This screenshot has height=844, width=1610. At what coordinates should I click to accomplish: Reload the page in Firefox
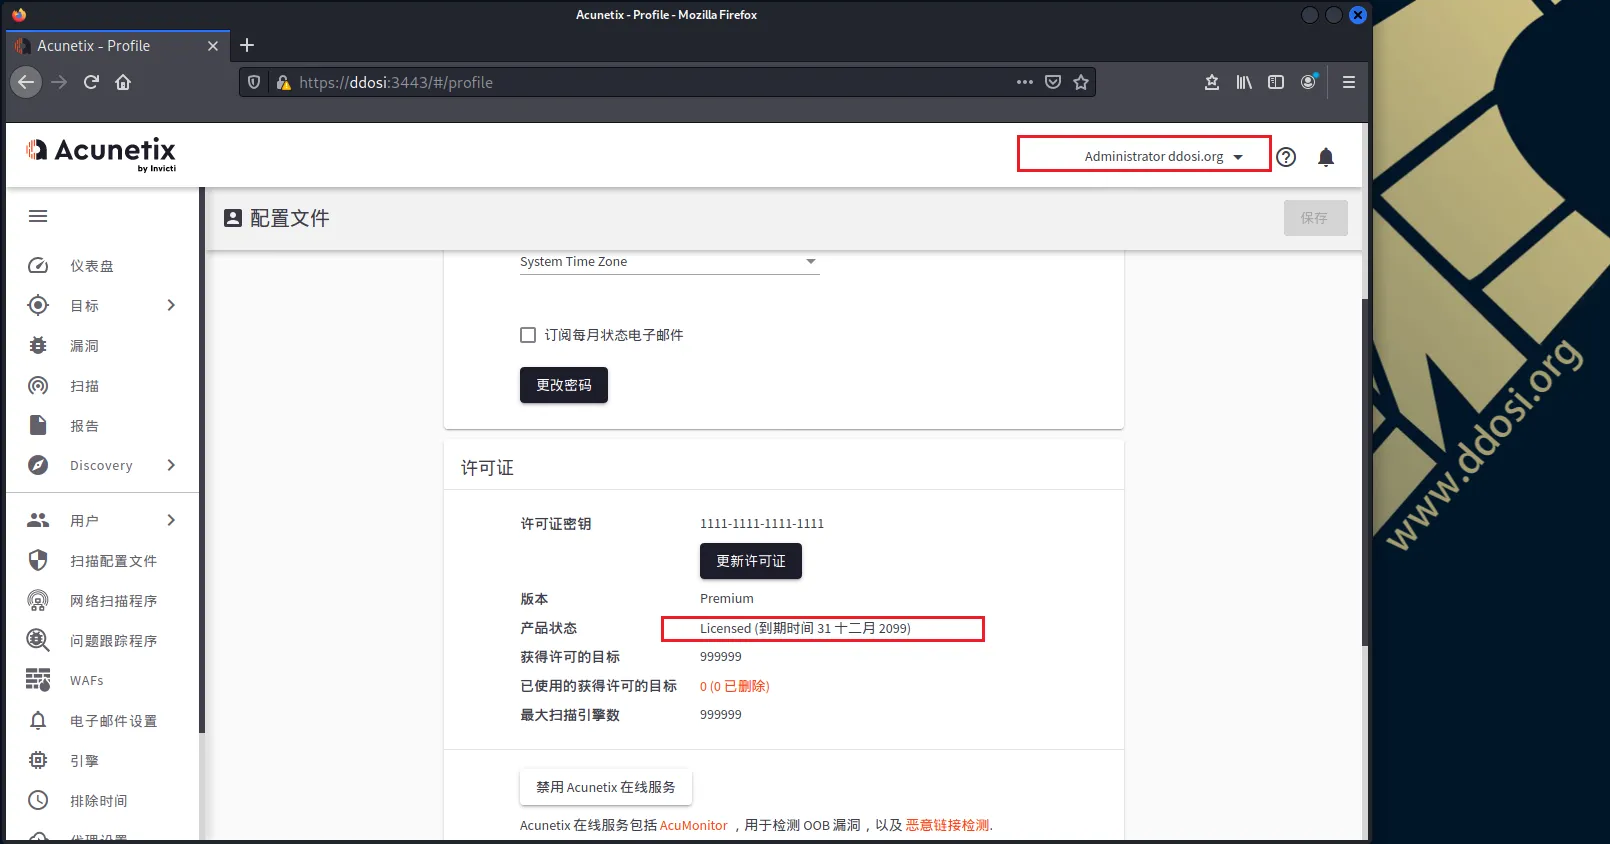click(x=91, y=82)
